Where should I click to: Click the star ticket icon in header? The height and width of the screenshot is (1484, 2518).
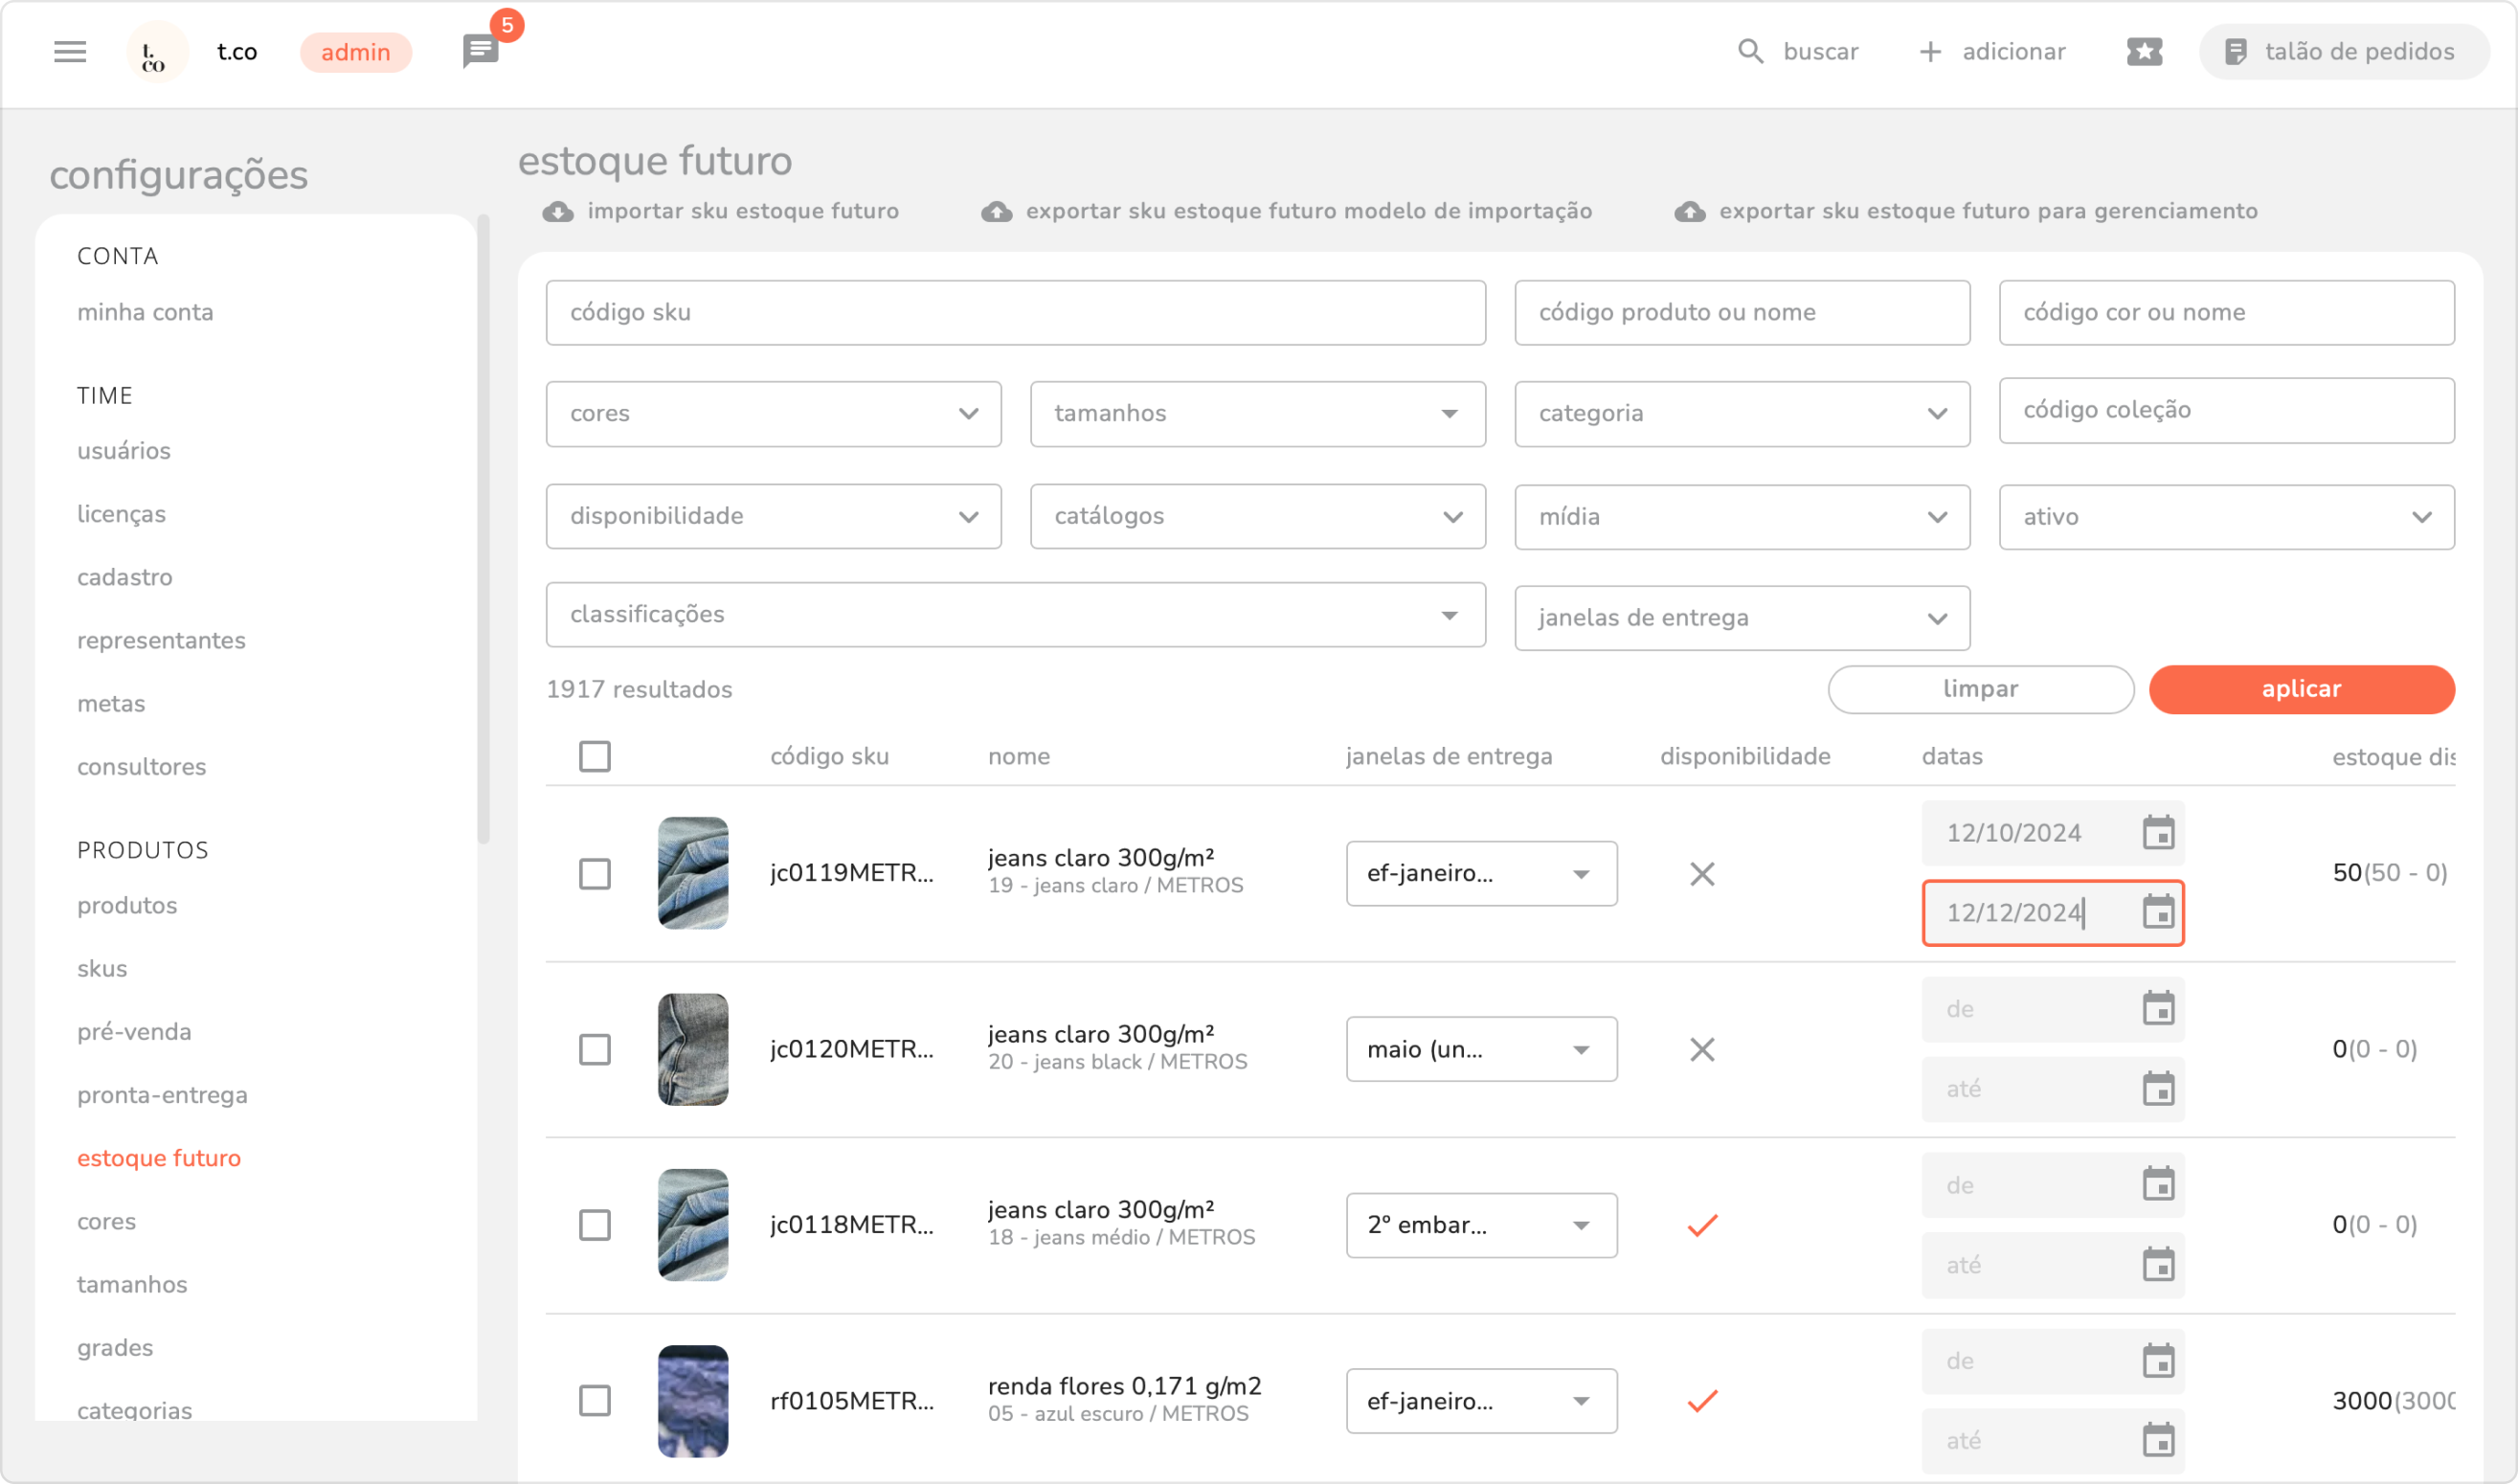[2144, 52]
